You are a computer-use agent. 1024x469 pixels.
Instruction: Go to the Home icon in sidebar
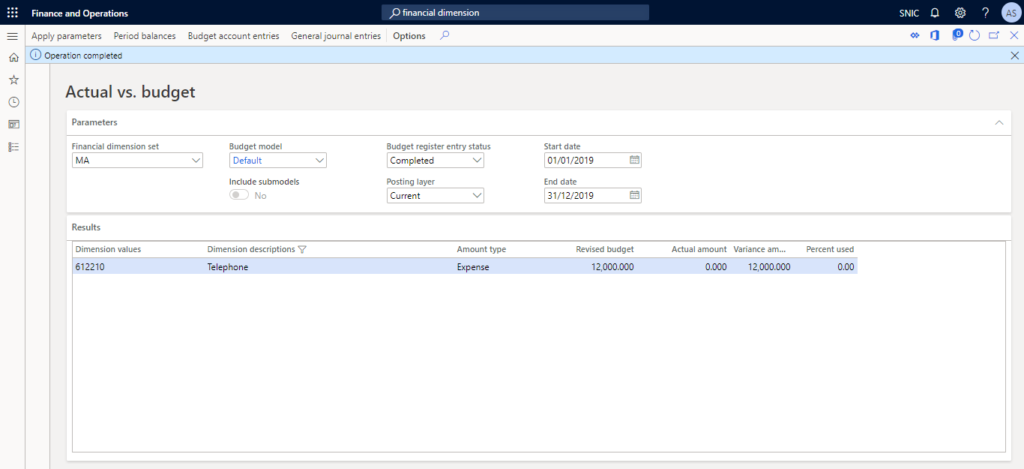(x=13, y=57)
